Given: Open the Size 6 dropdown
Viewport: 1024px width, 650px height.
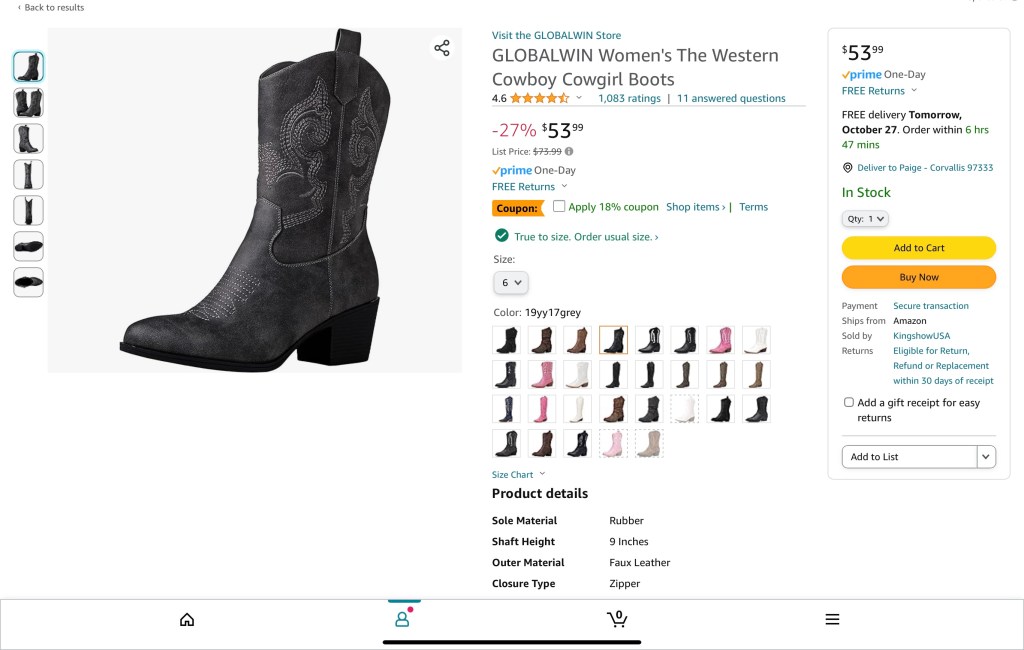Looking at the screenshot, I should [511, 283].
